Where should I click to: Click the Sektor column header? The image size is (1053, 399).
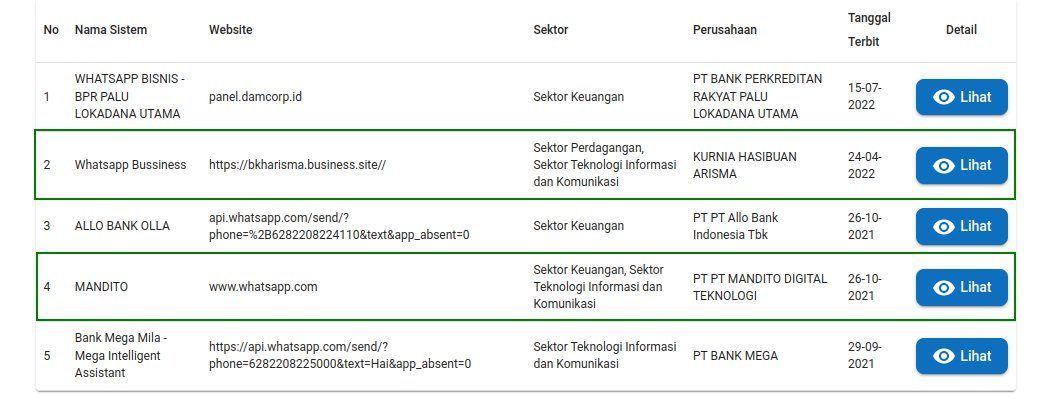click(551, 30)
